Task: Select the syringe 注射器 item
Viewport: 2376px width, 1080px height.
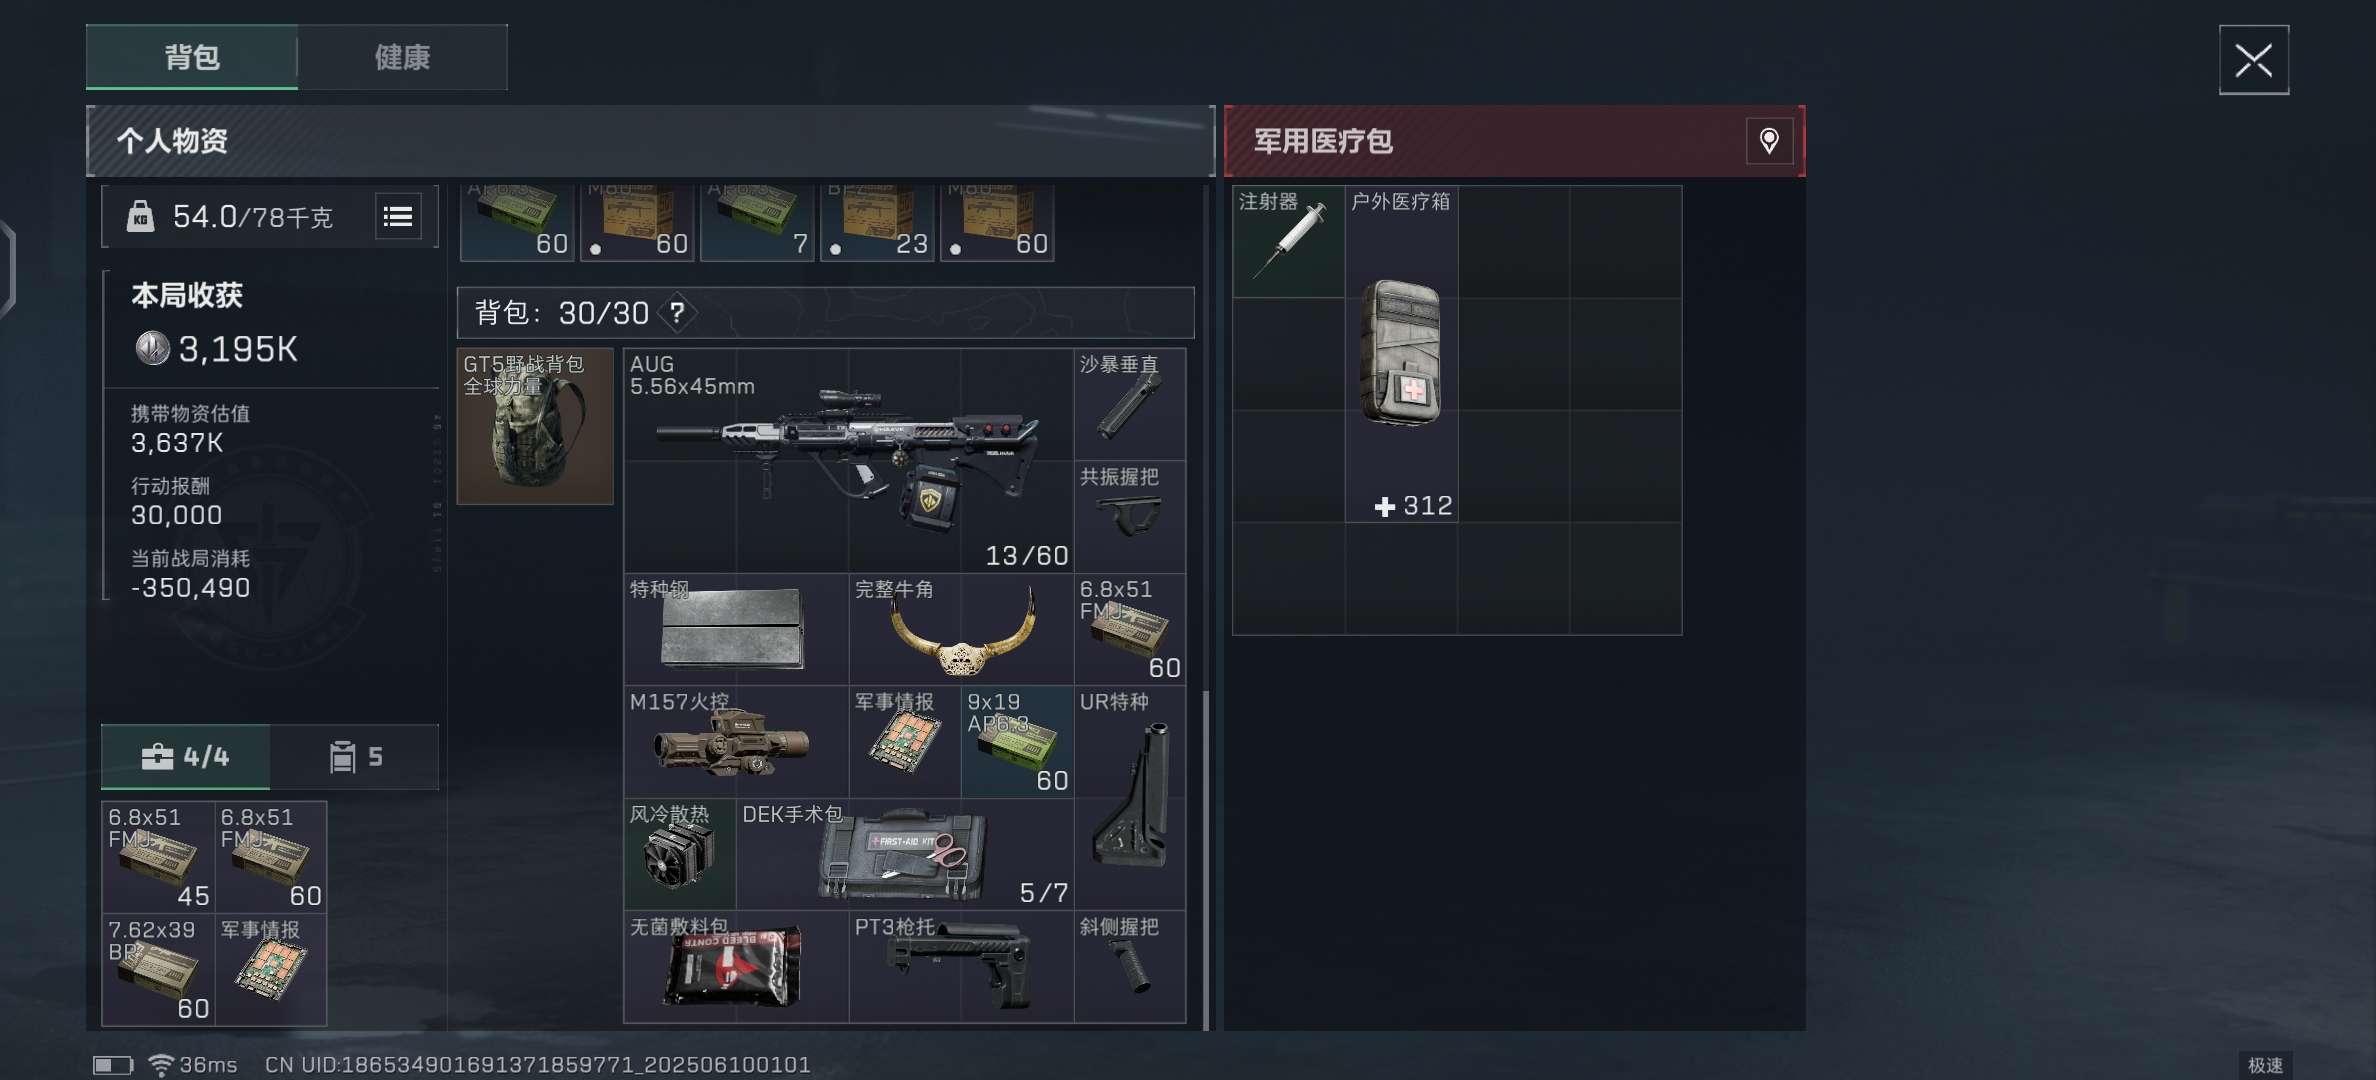Action: [1288, 241]
